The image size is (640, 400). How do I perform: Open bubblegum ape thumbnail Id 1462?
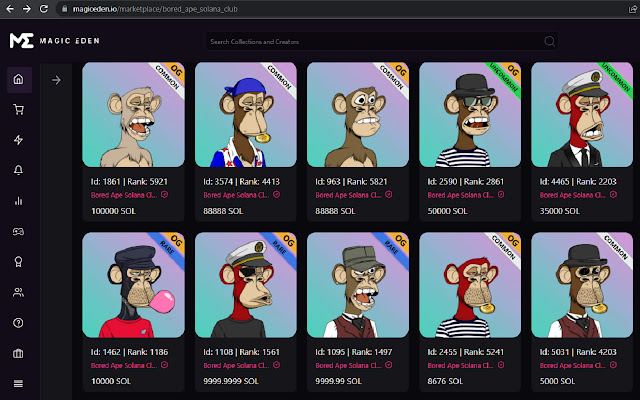click(x=133, y=285)
